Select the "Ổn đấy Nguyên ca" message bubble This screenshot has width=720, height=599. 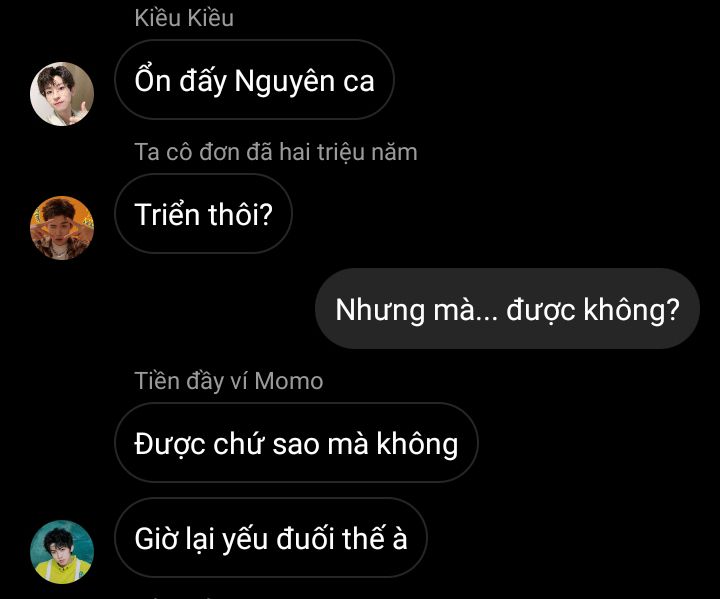(x=254, y=81)
